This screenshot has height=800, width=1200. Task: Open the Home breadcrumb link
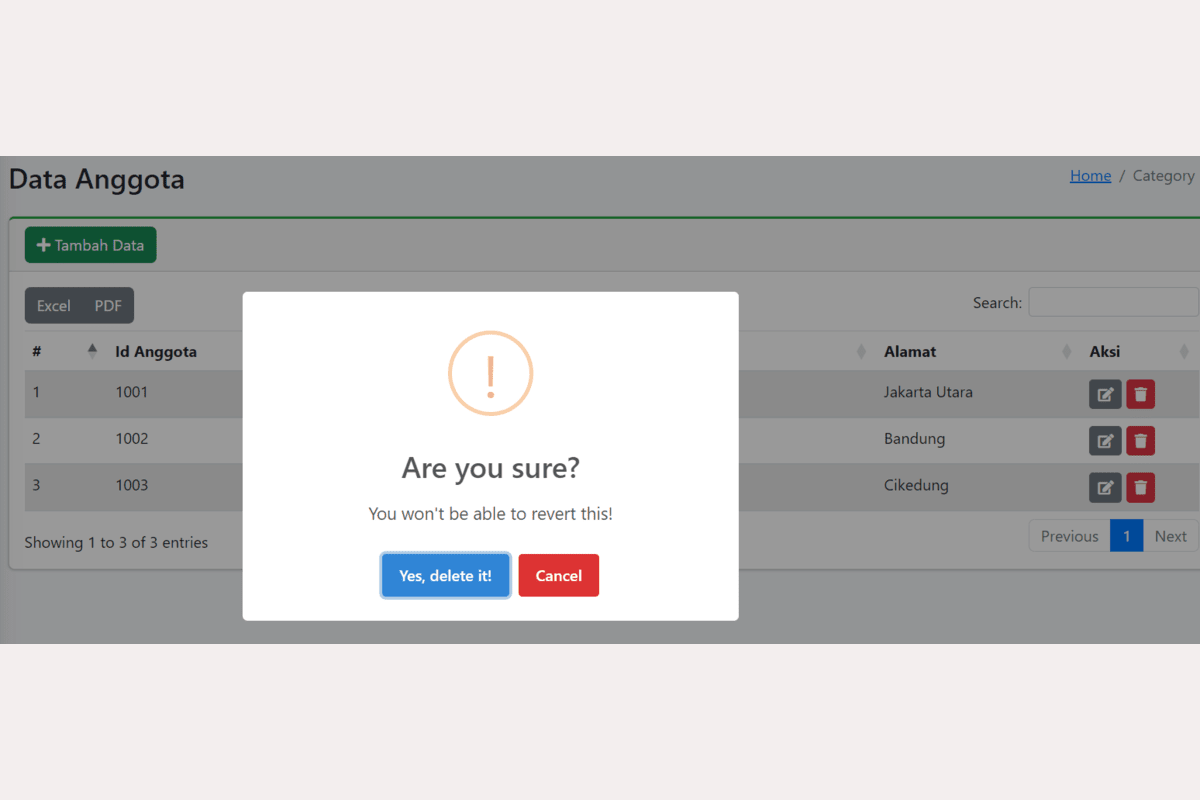tap(1090, 176)
